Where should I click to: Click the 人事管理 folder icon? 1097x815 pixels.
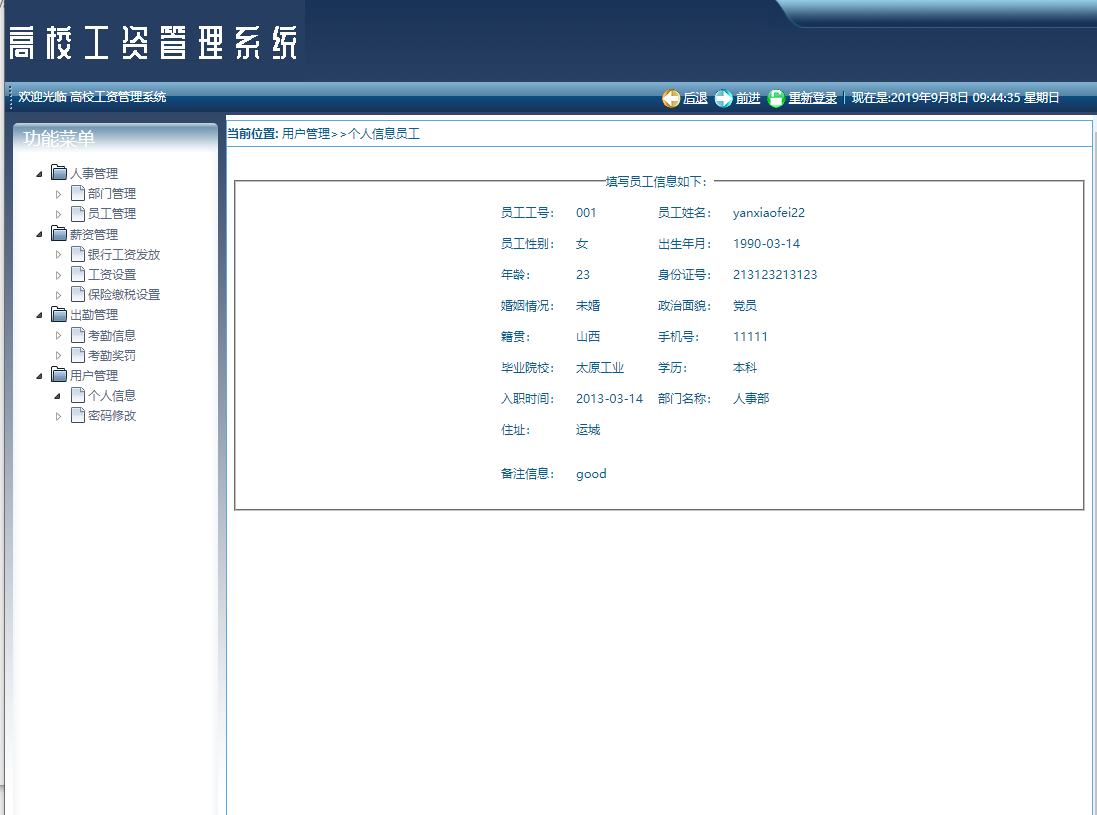[58, 172]
